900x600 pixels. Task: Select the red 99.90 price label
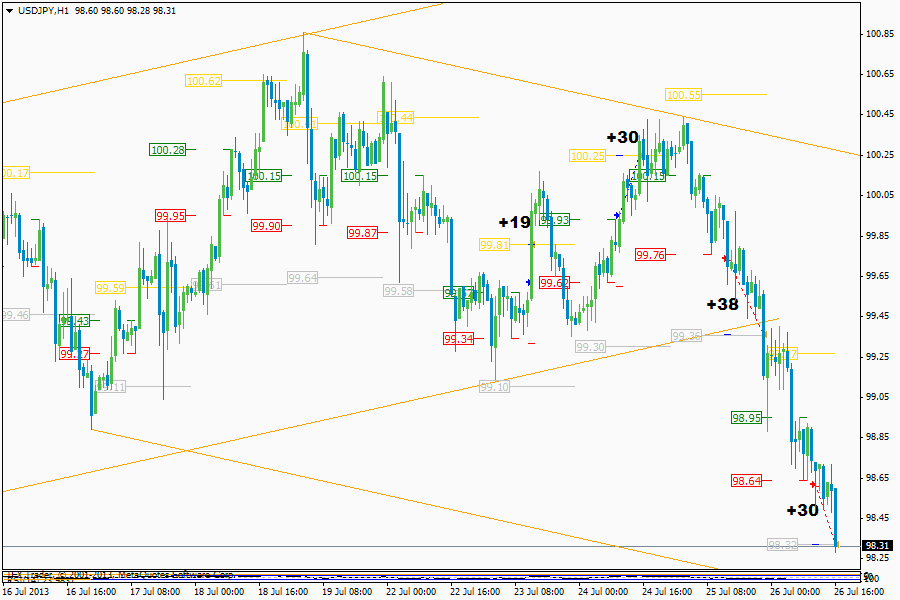(x=266, y=226)
